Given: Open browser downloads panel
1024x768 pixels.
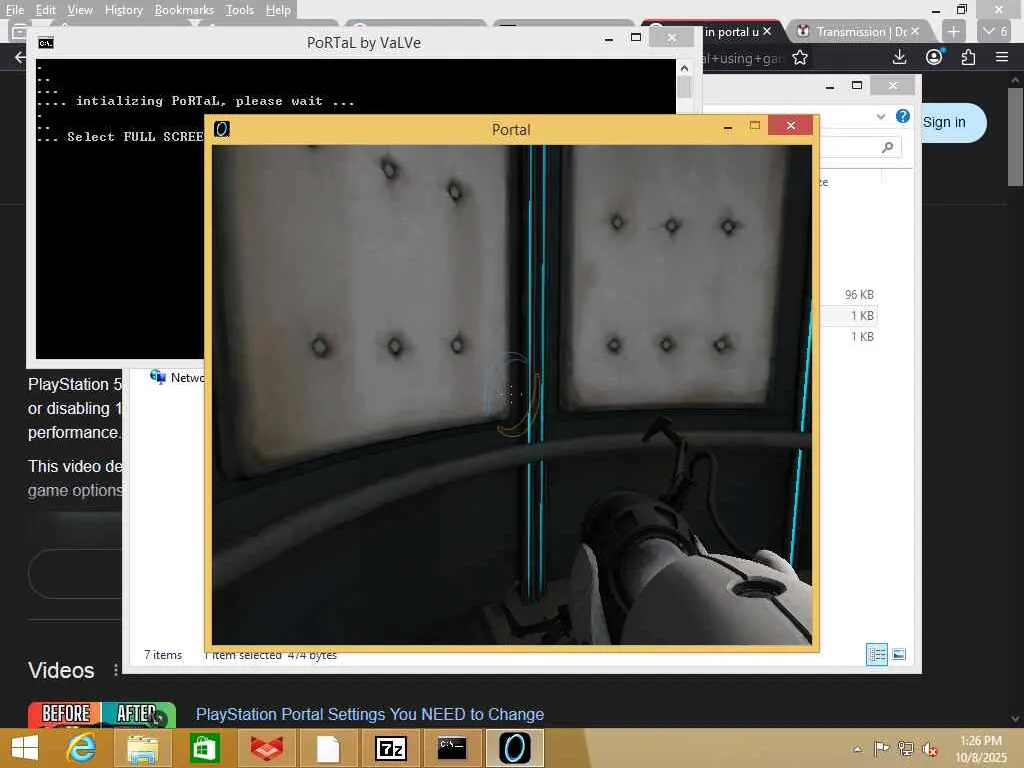Looking at the screenshot, I should 899,57.
